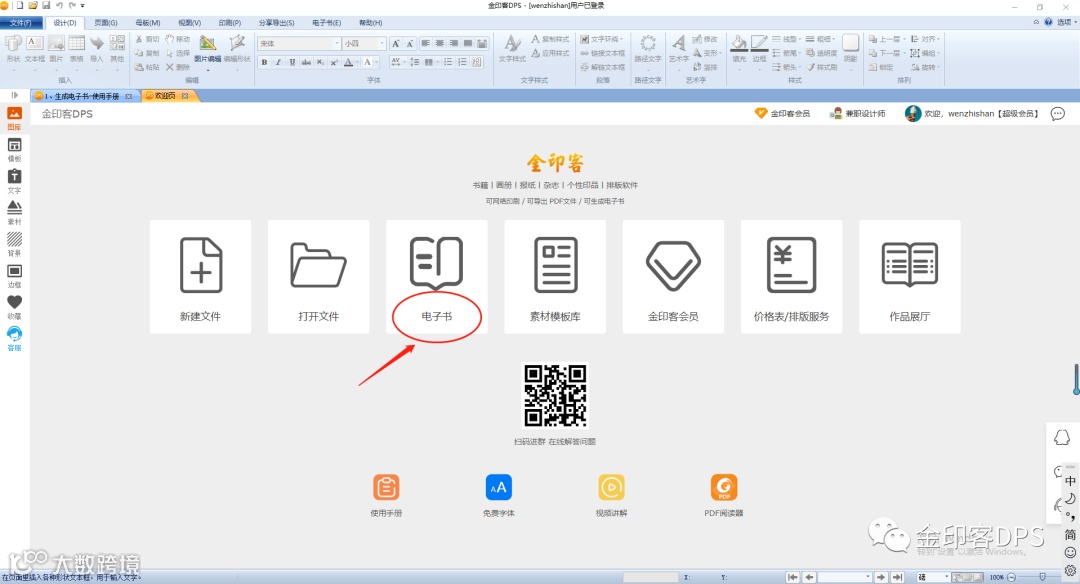
Task: Open the 文件(F) menu
Action: click(21, 23)
